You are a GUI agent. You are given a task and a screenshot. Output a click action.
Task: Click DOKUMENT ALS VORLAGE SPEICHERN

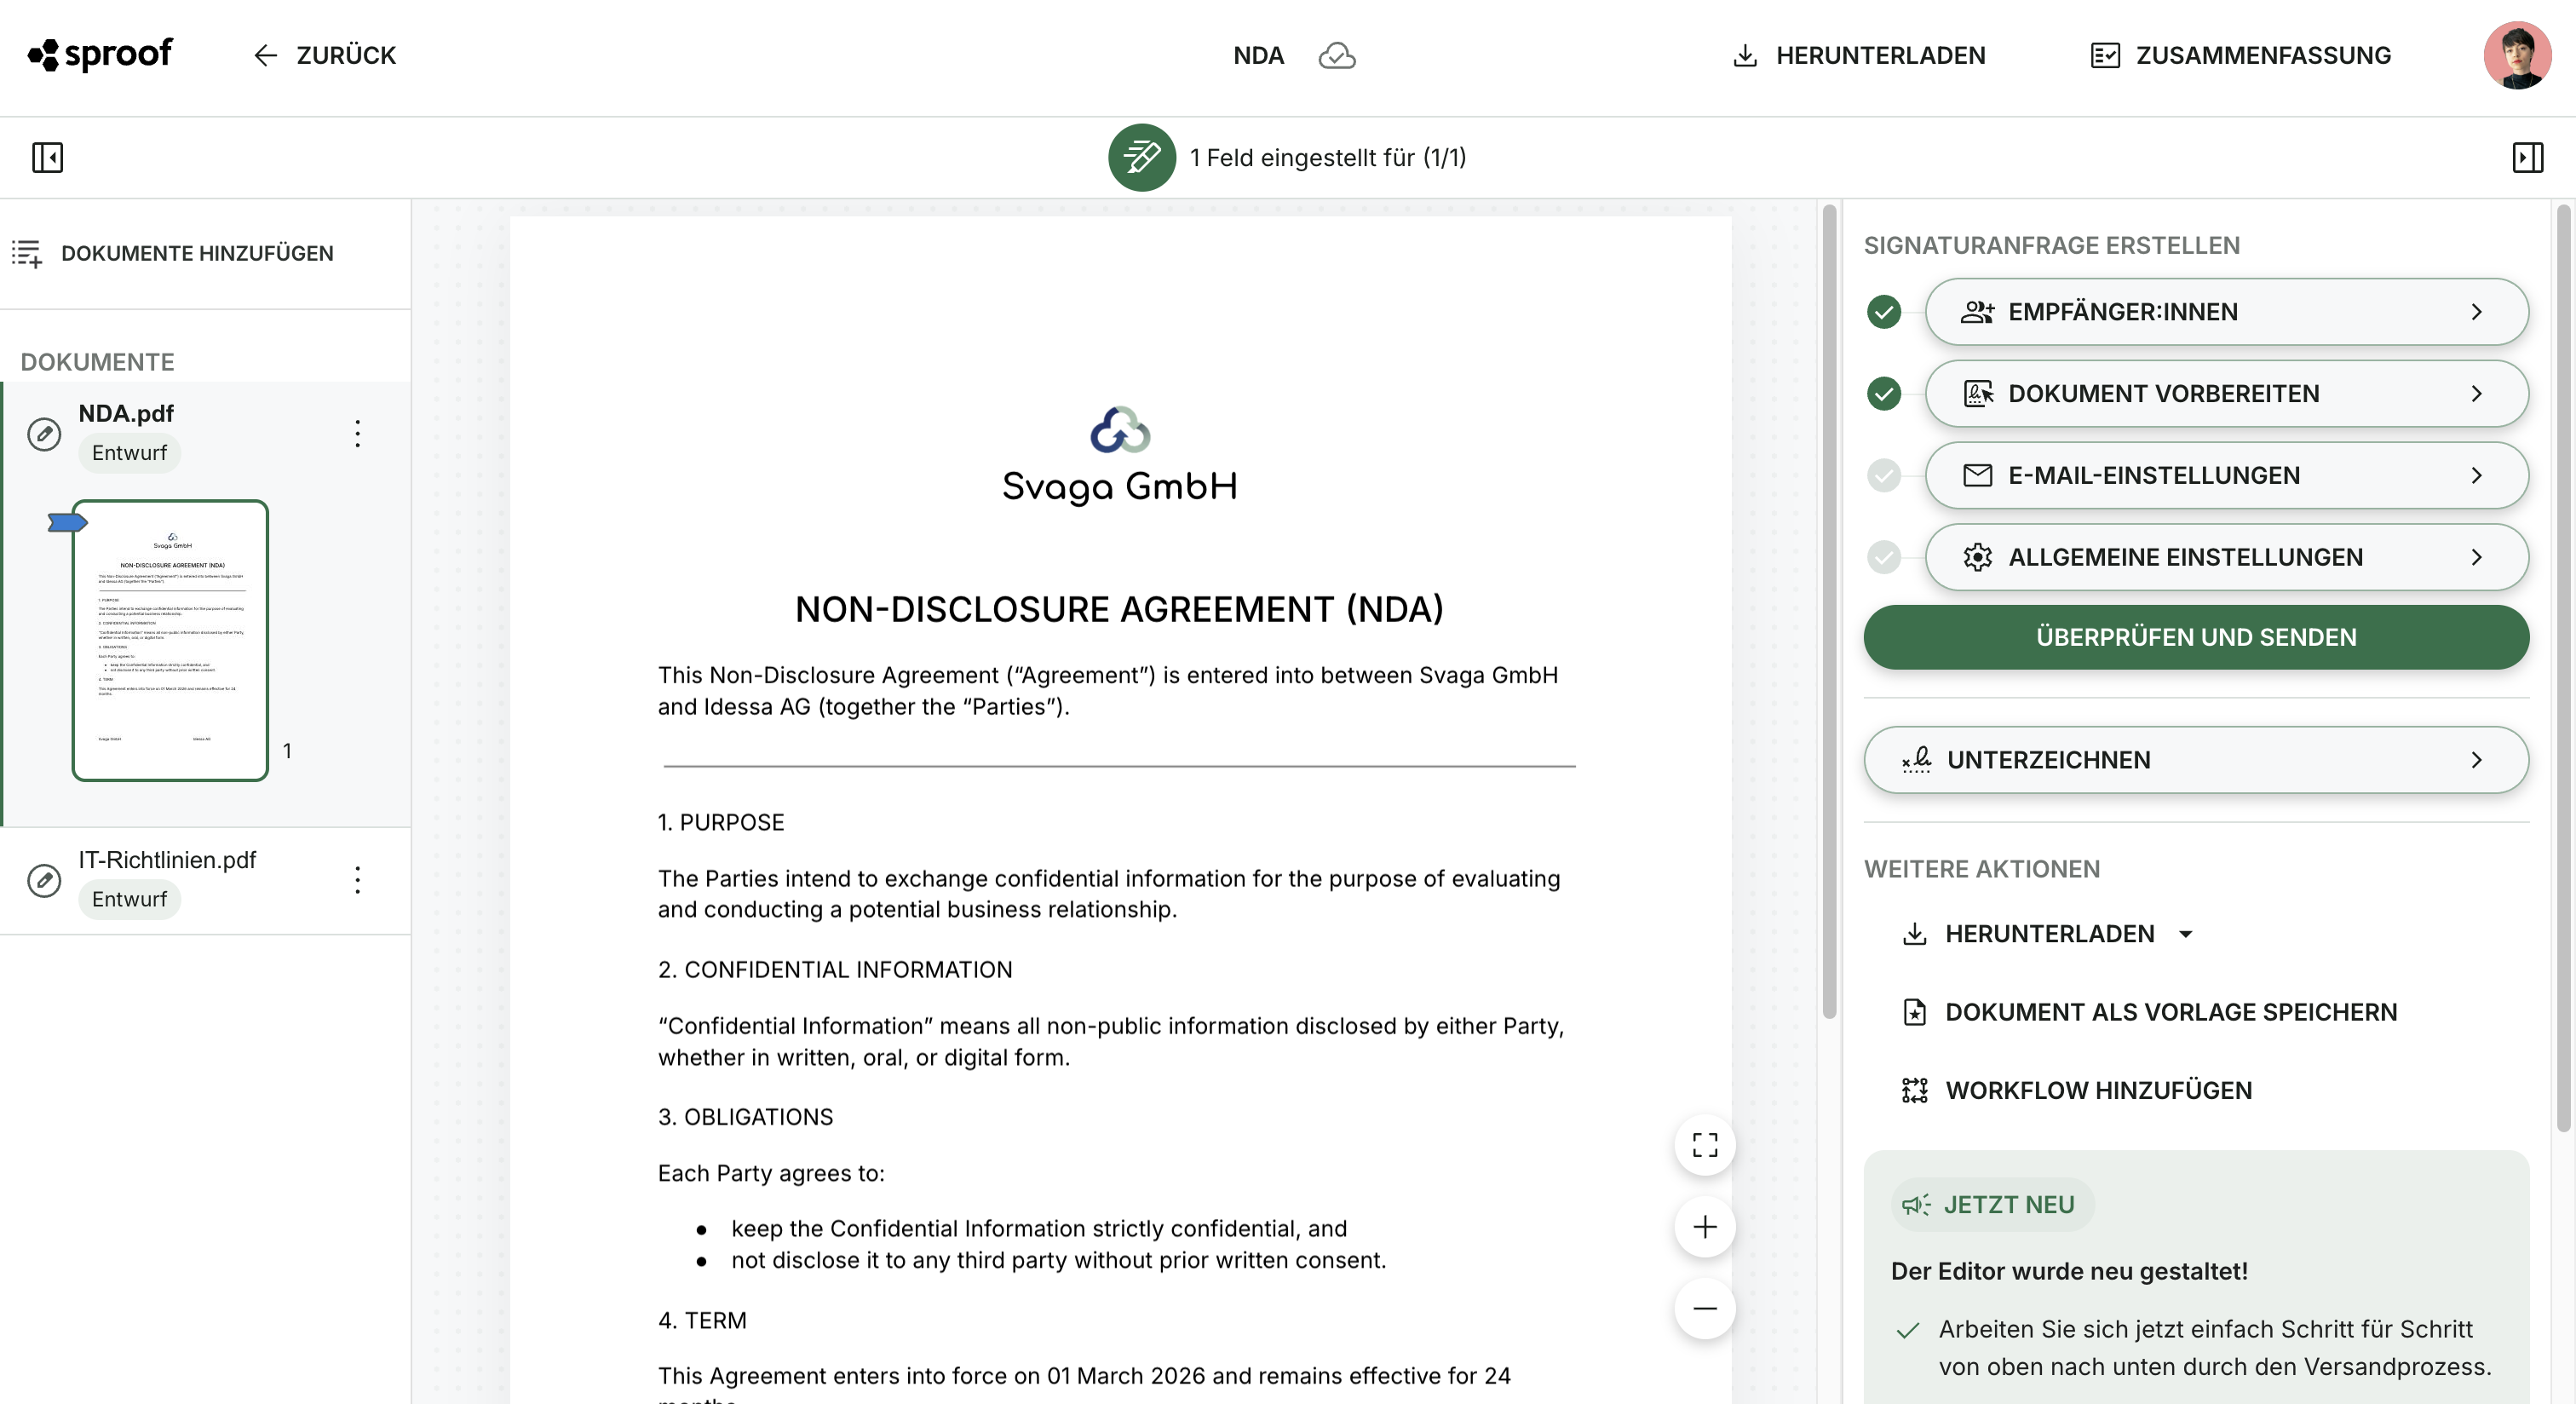pos(2149,1012)
